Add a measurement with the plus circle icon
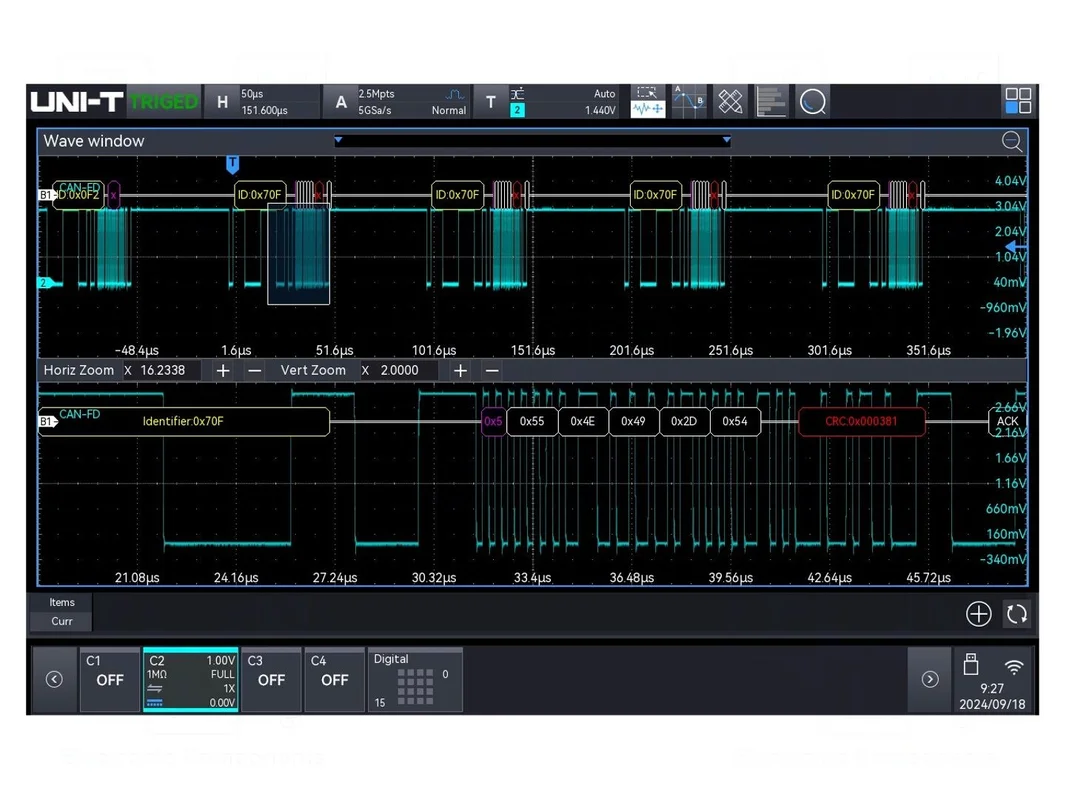Screen dimensions: 1066x800 pos(978,614)
